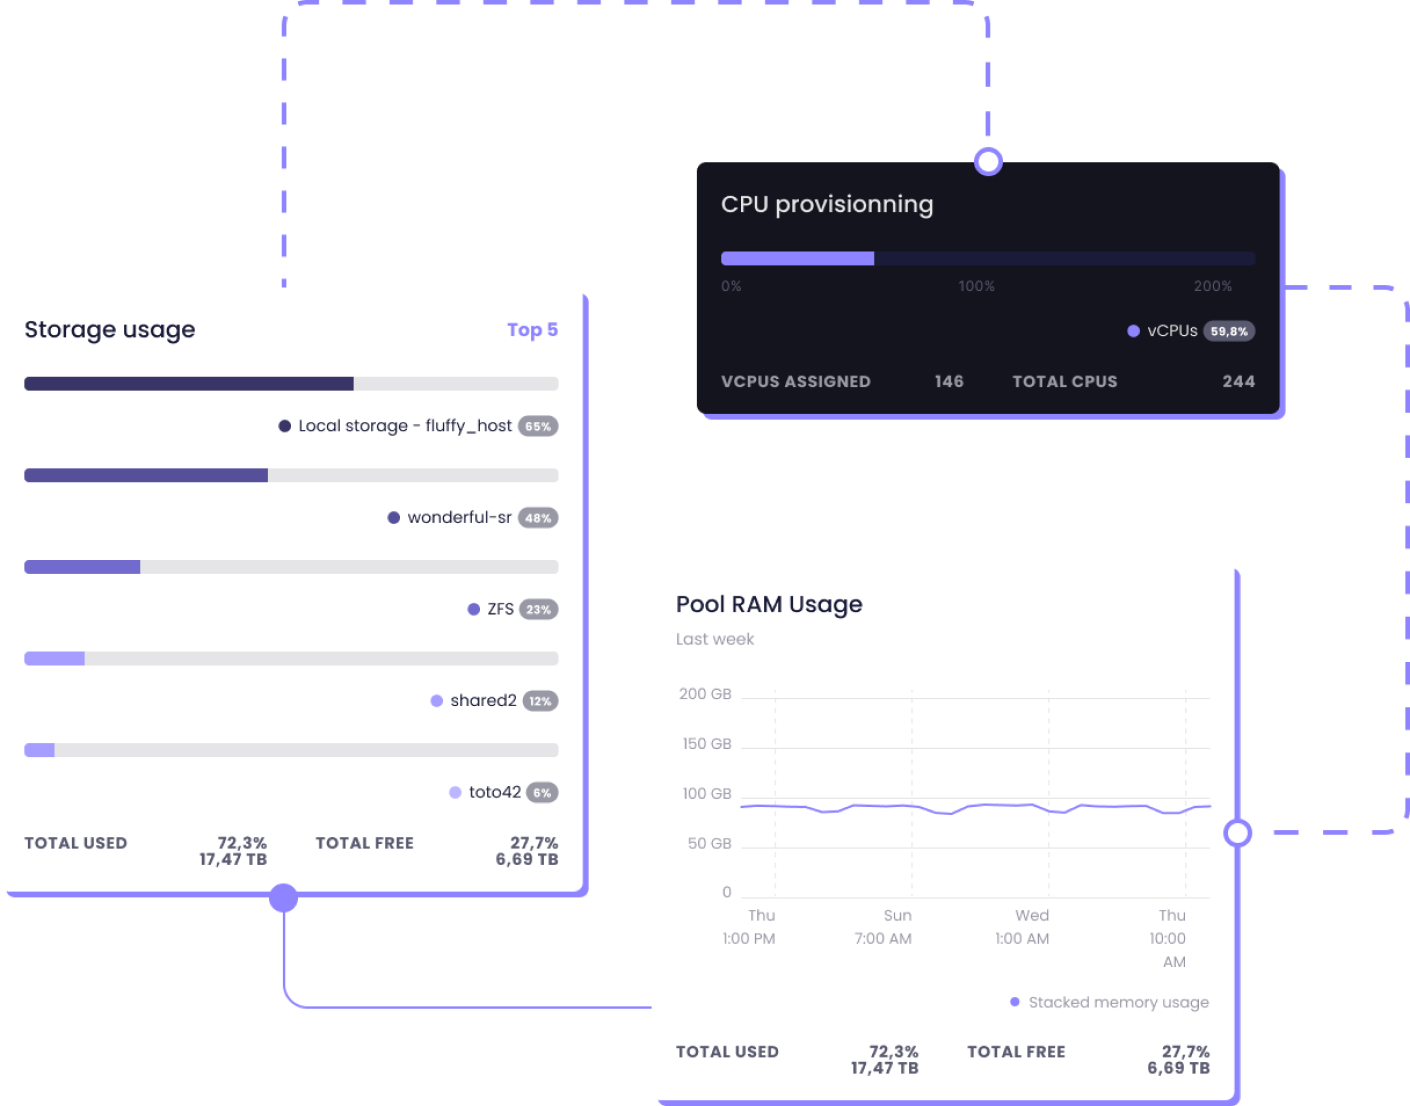Click the 65% badge for fluffy_host
Viewport: 1410px width, 1106px height.
pos(538,426)
